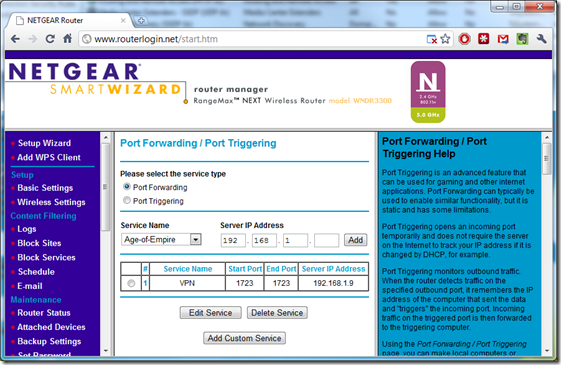Go to browser home page
Image resolution: width=561 pixels, height=365 pixels.
pyautogui.click(x=68, y=39)
